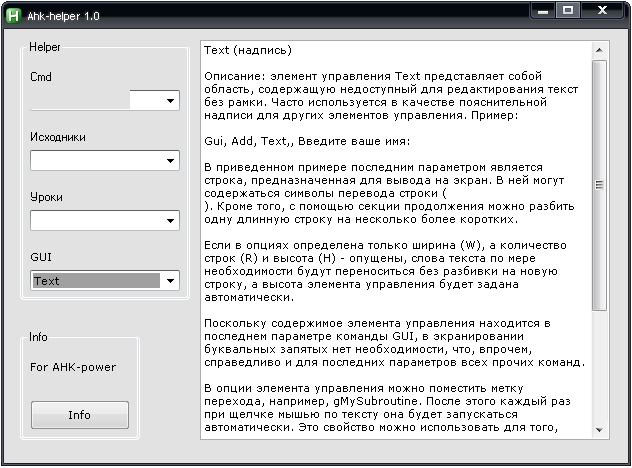The height and width of the screenshot is (468, 632).
Task: Open the Cmd dropdown list
Action: pyautogui.click(x=170, y=100)
